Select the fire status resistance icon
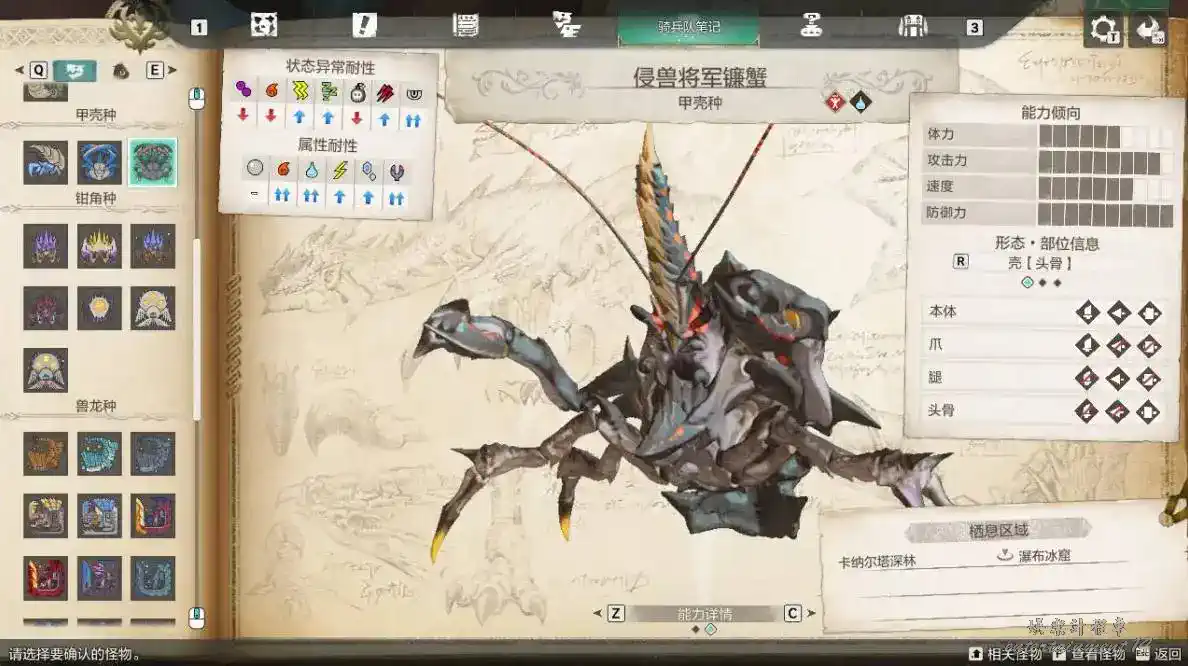The width and height of the screenshot is (1188, 666). pyautogui.click(x=271, y=91)
